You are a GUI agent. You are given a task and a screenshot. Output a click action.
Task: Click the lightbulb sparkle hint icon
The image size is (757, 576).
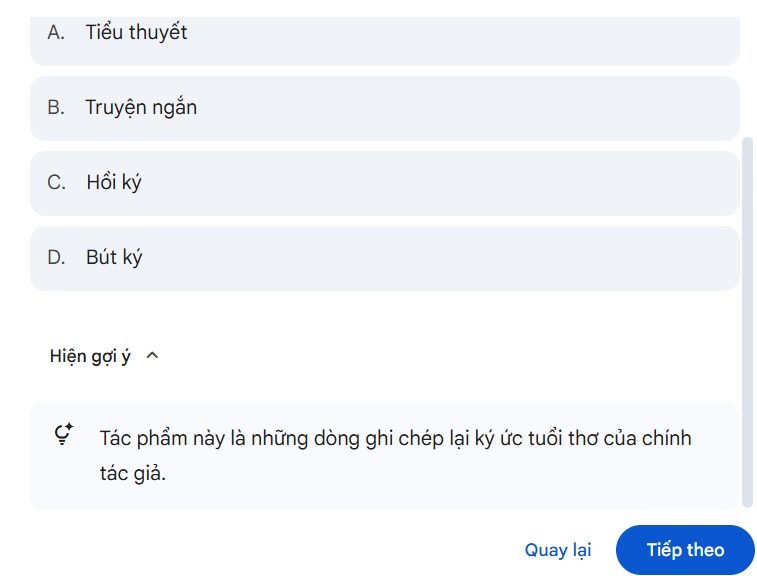[x=64, y=436]
